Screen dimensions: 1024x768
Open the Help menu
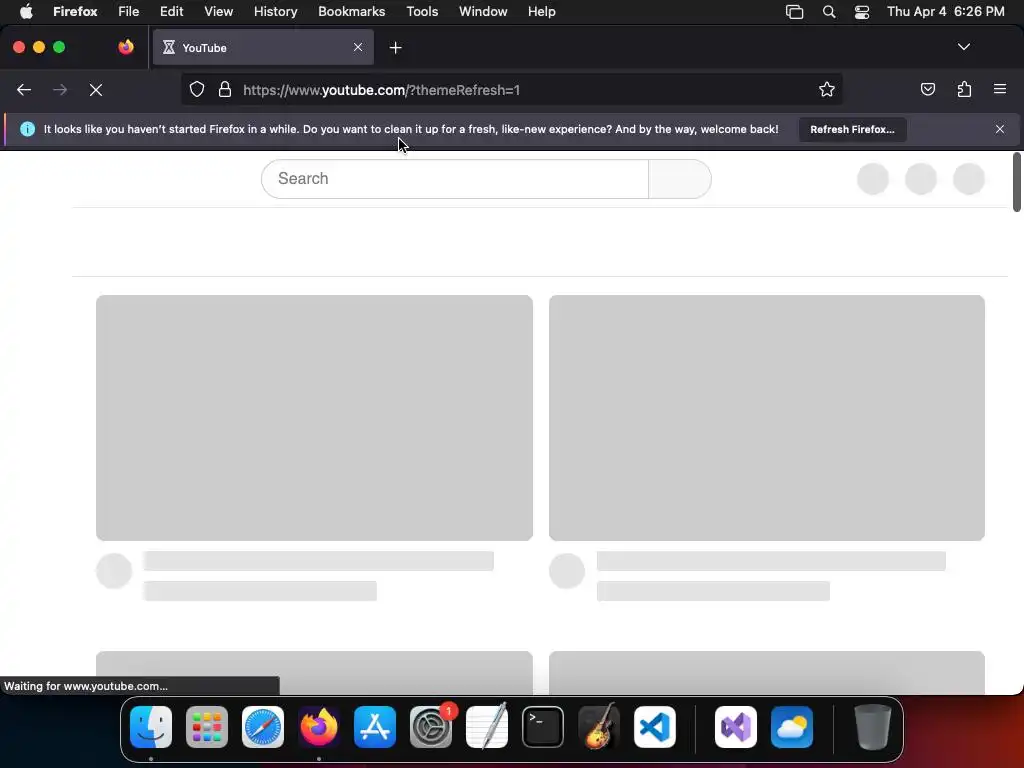point(541,12)
